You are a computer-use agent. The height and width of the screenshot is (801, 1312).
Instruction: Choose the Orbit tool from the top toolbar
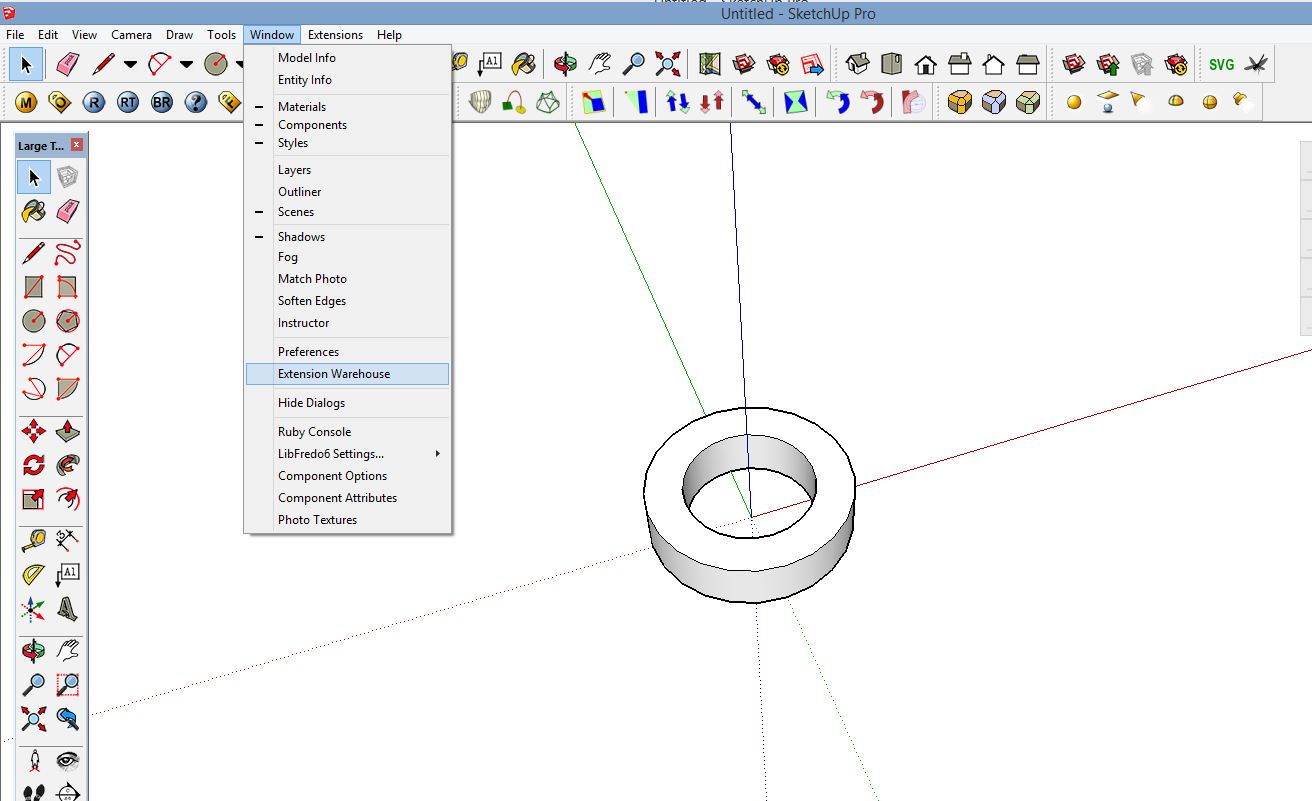(563, 63)
